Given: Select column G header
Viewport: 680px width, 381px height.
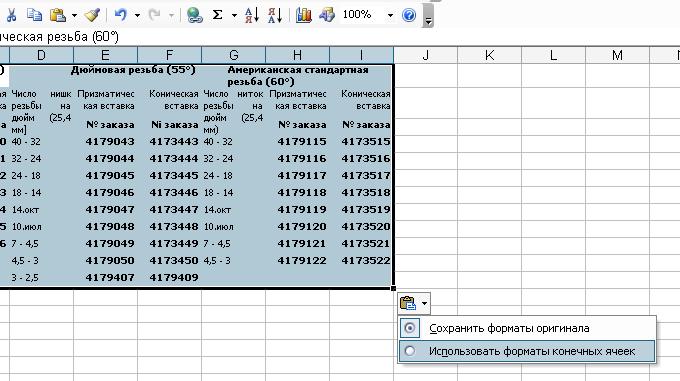Looking at the screenshot, I should 233,55.
